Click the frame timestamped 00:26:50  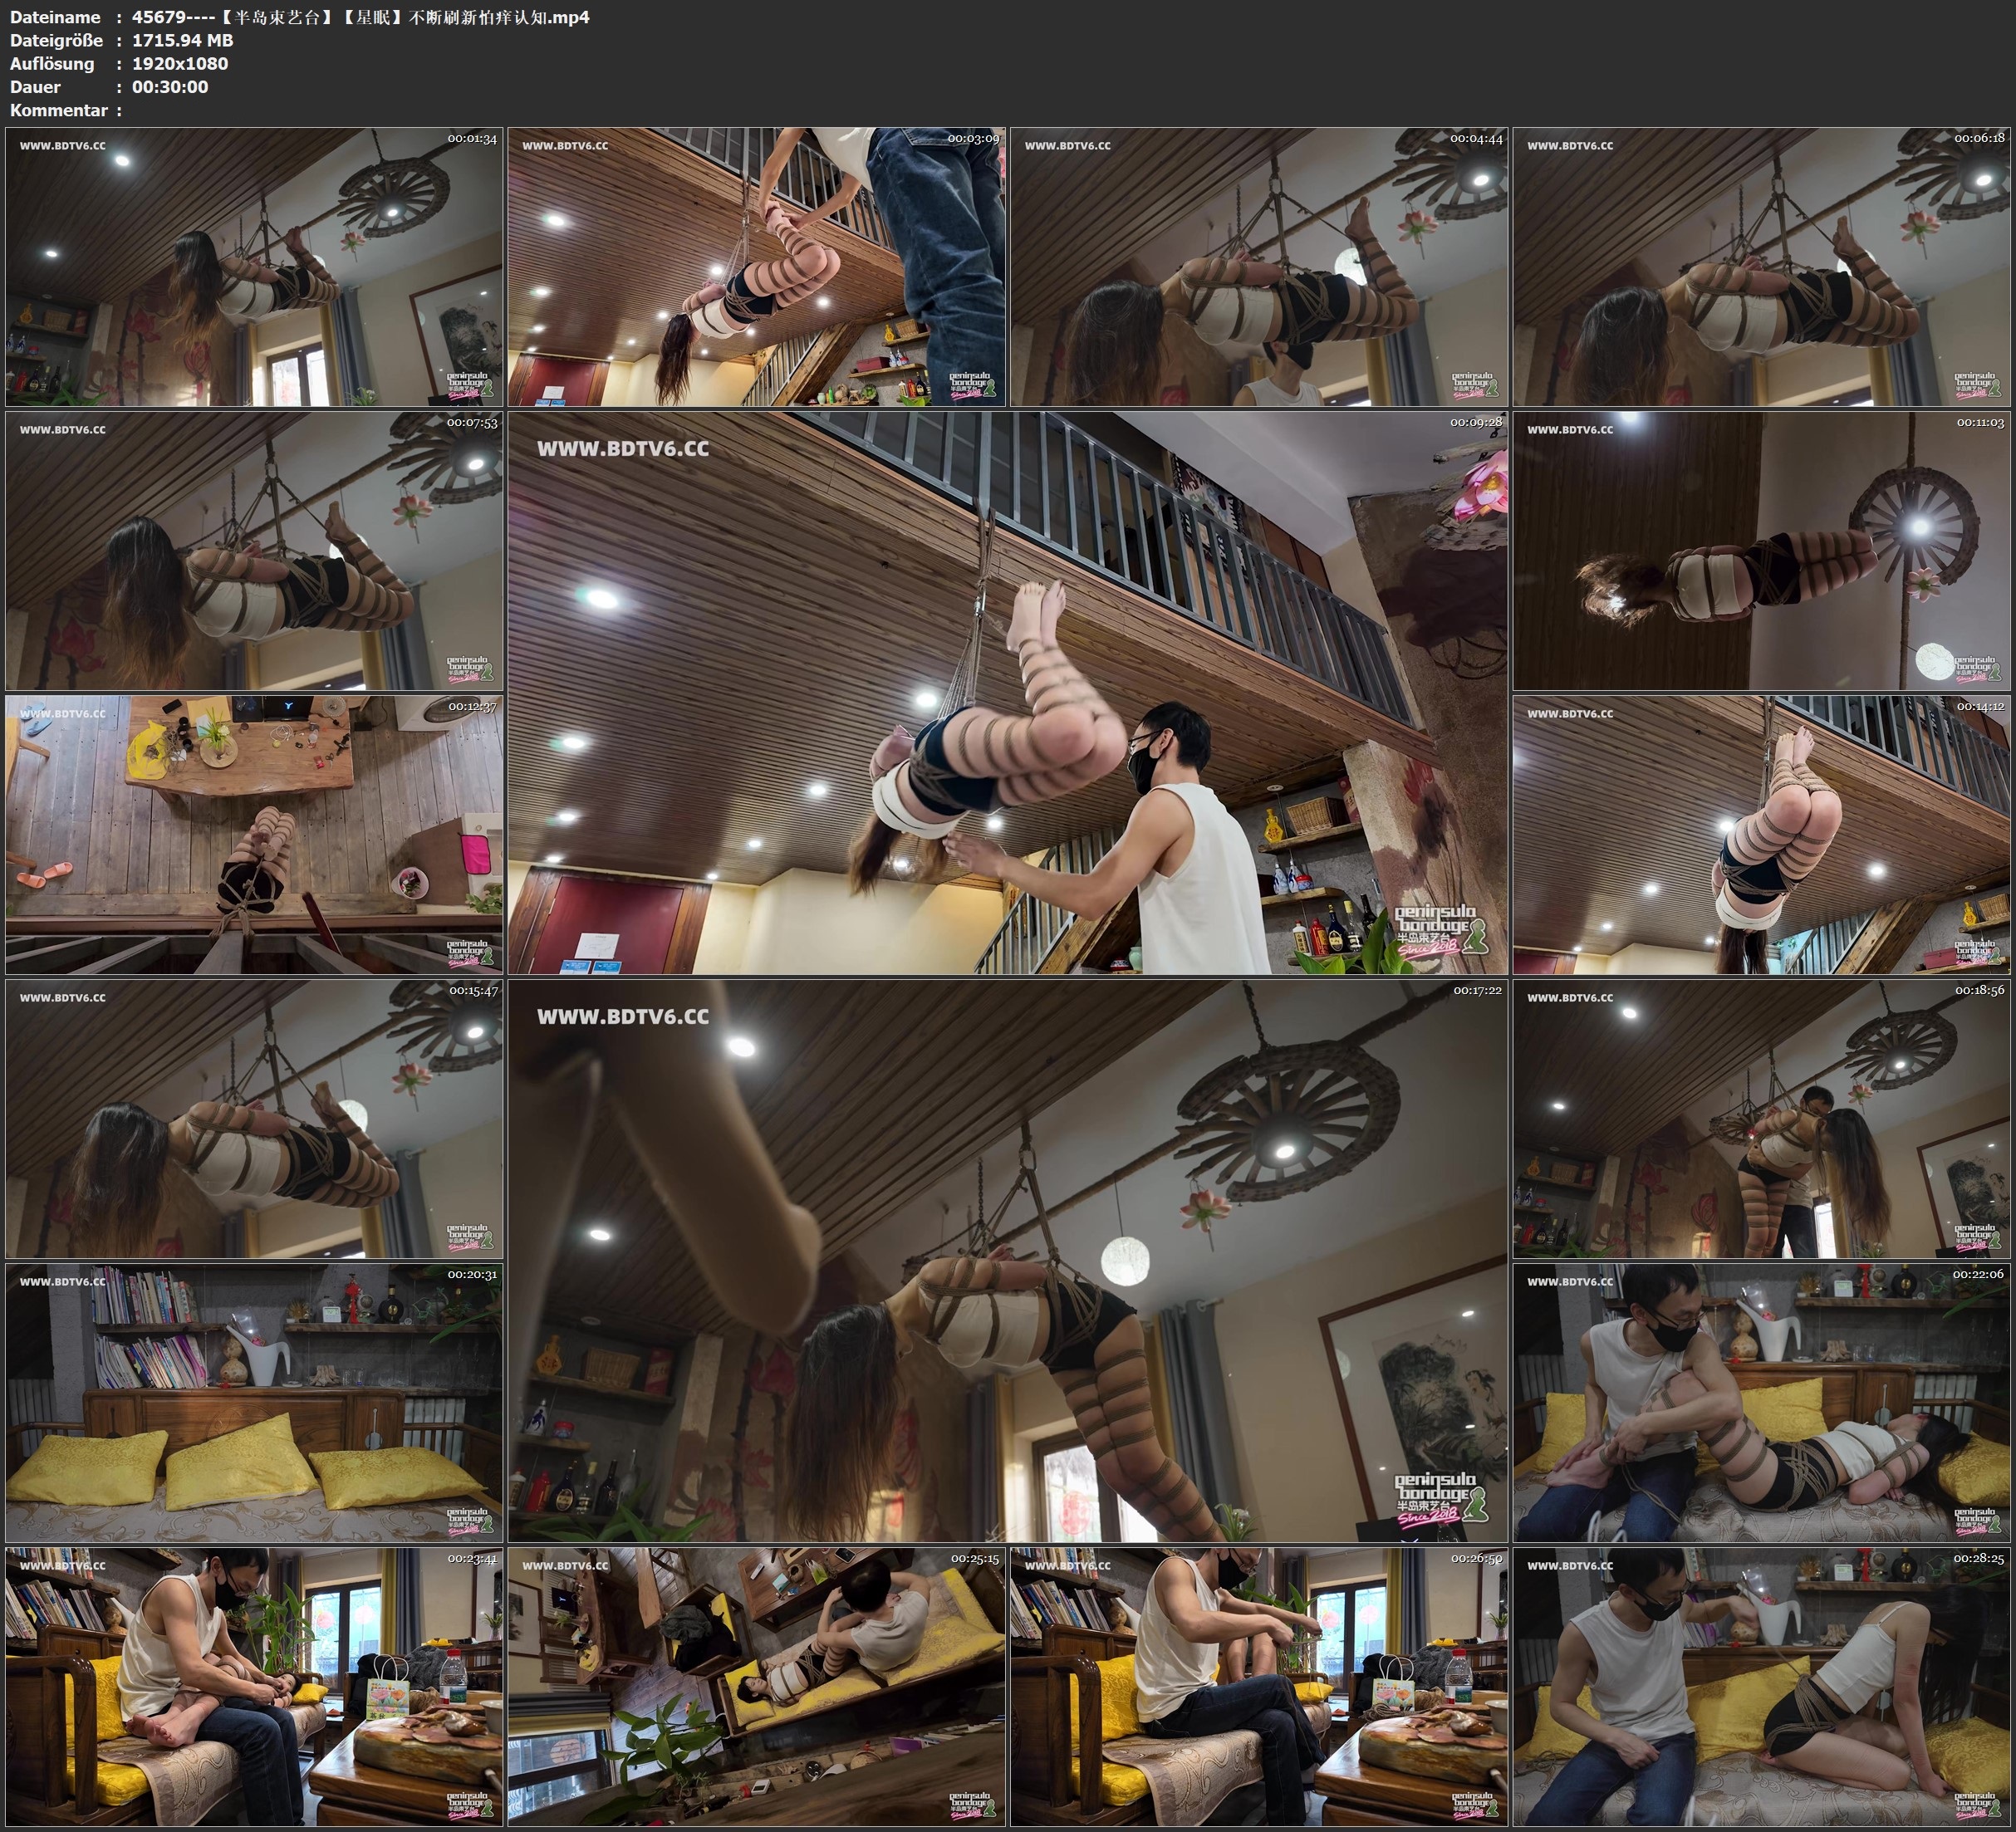coord(1259,1687)
